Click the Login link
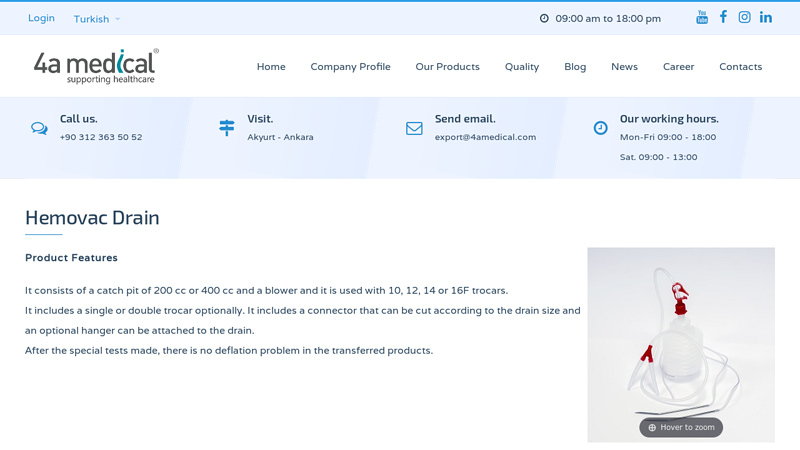Image resolution: width=800 pixels, height=450 pixels. click(x=41, y=18)
